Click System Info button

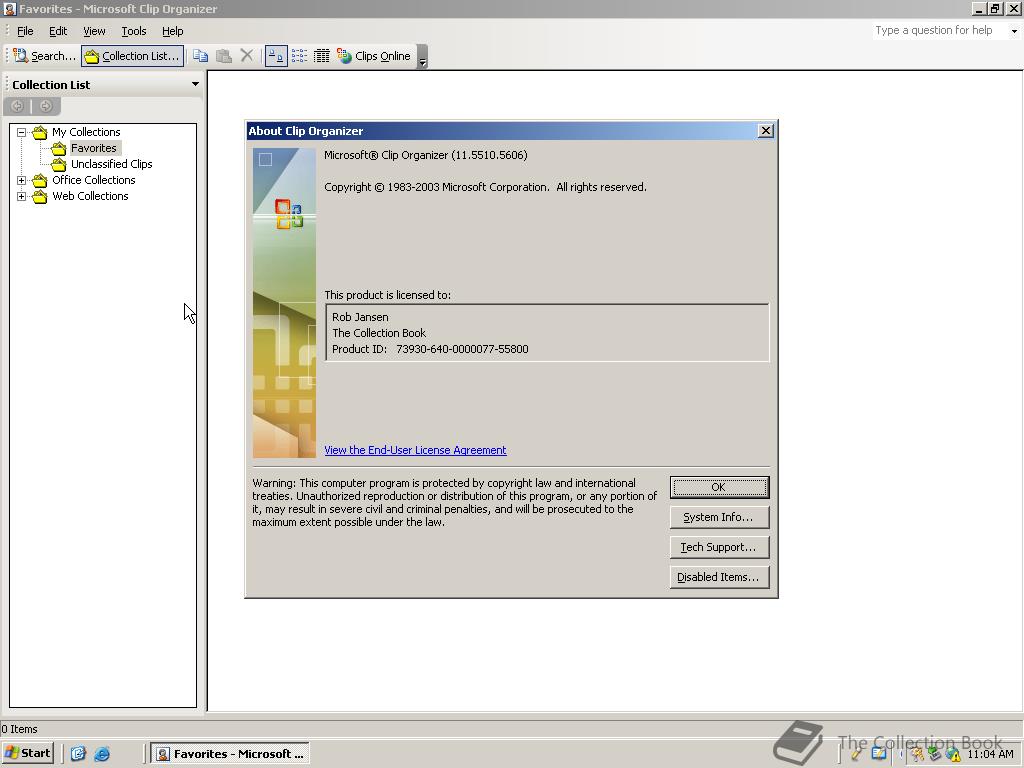719,517
